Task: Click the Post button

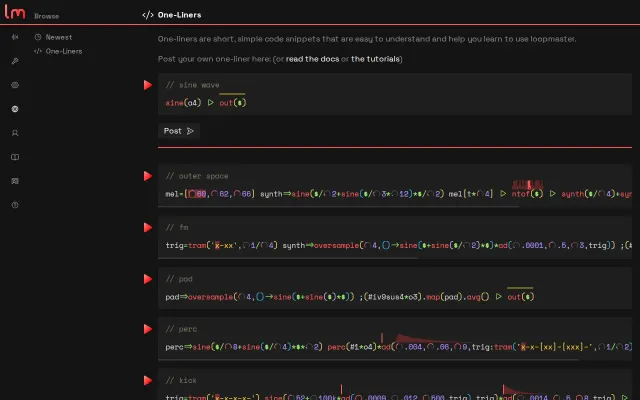Action: [179, 131]
